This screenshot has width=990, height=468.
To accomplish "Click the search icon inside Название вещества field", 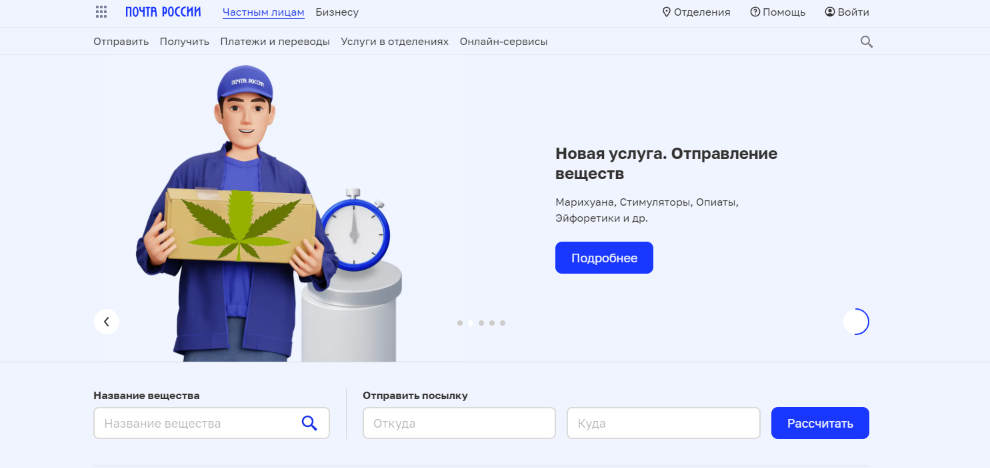I will [x=309, y=423].
